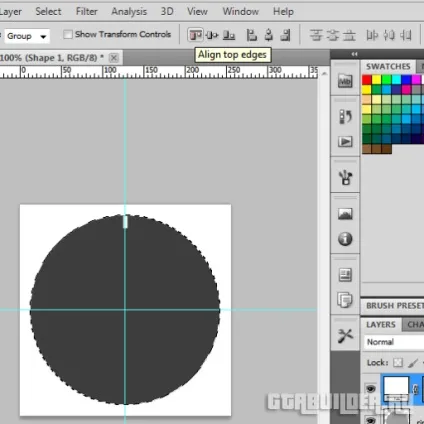The width and height of the screenshot is (424, 424).
Task: Select the Shape 1 layer thumbnail
Action: [396, 389]
